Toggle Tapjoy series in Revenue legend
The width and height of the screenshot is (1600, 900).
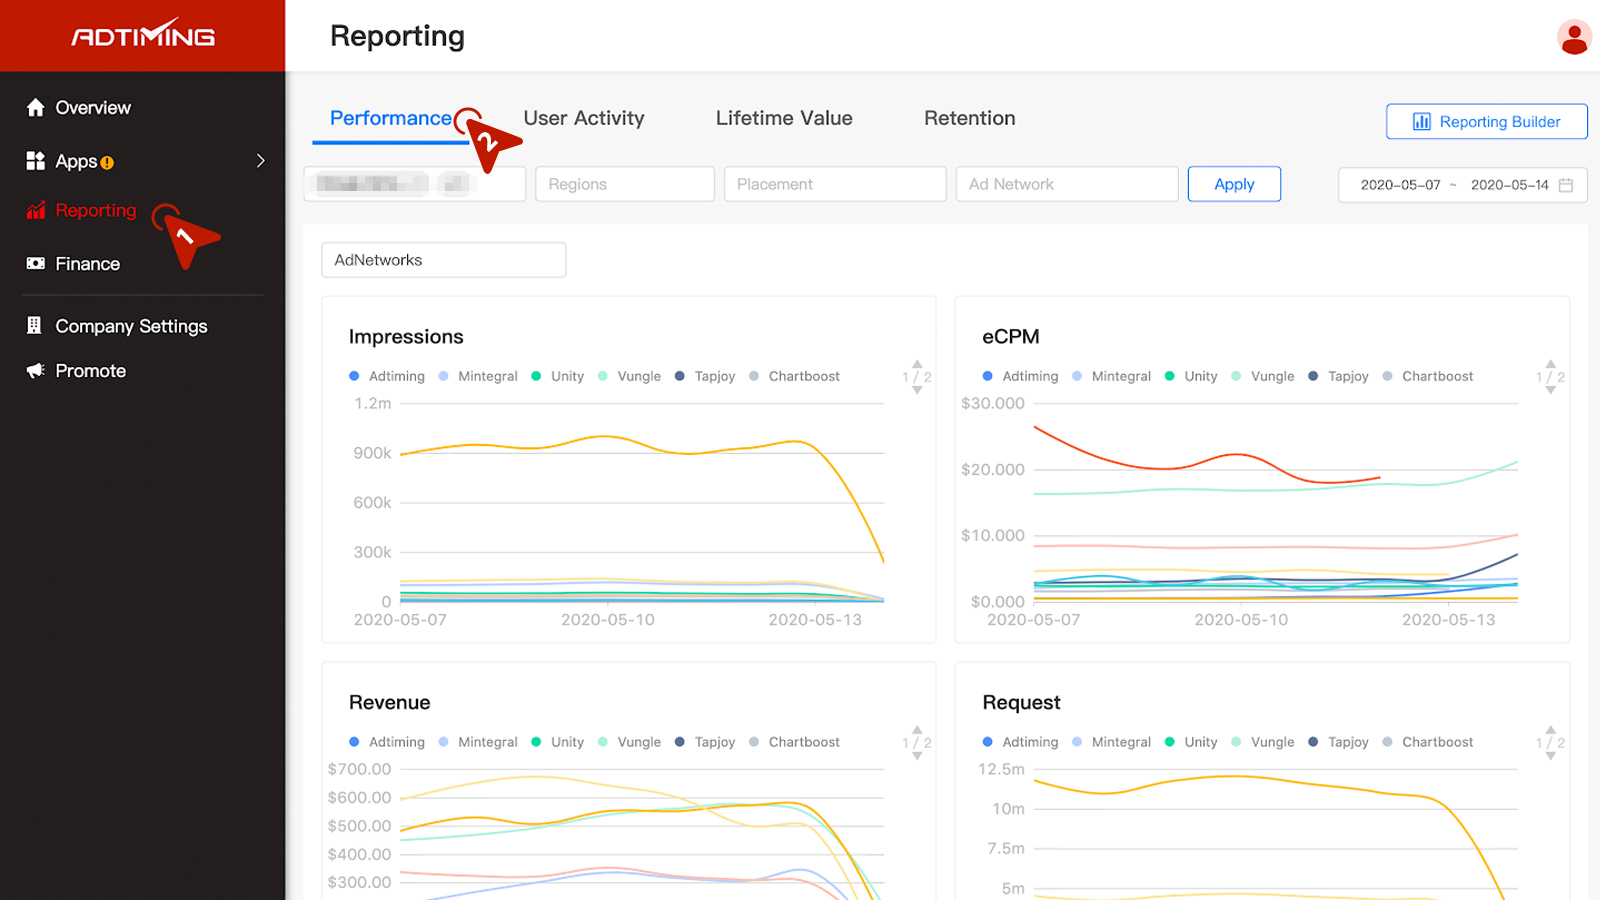coord(705,742)
